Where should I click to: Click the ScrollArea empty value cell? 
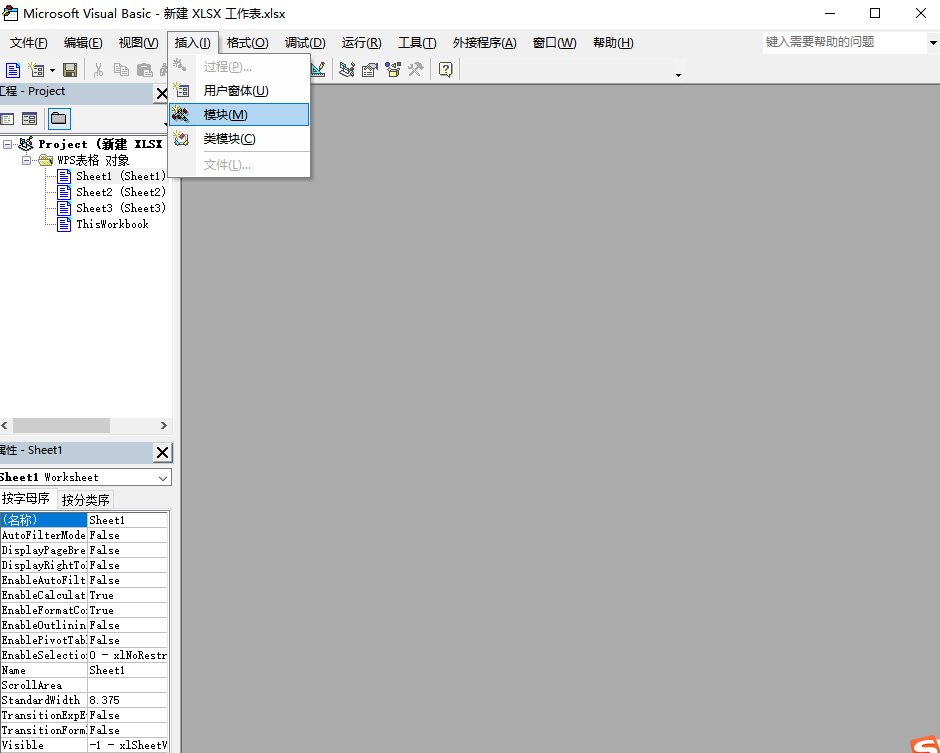point(127,685)
